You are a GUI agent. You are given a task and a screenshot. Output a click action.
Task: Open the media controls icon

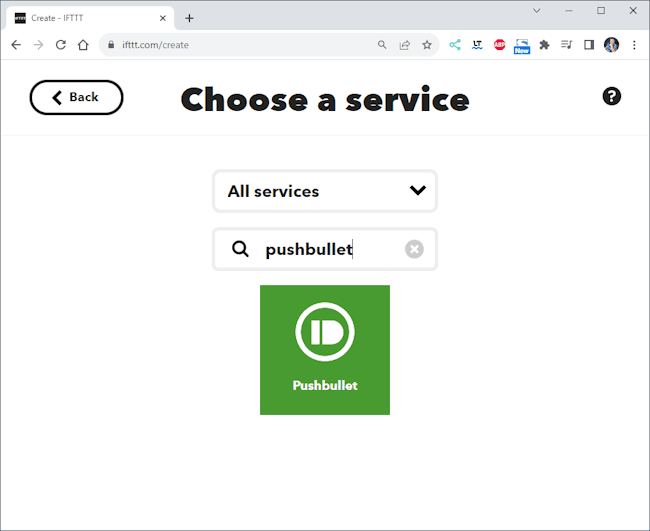(567, 45)
